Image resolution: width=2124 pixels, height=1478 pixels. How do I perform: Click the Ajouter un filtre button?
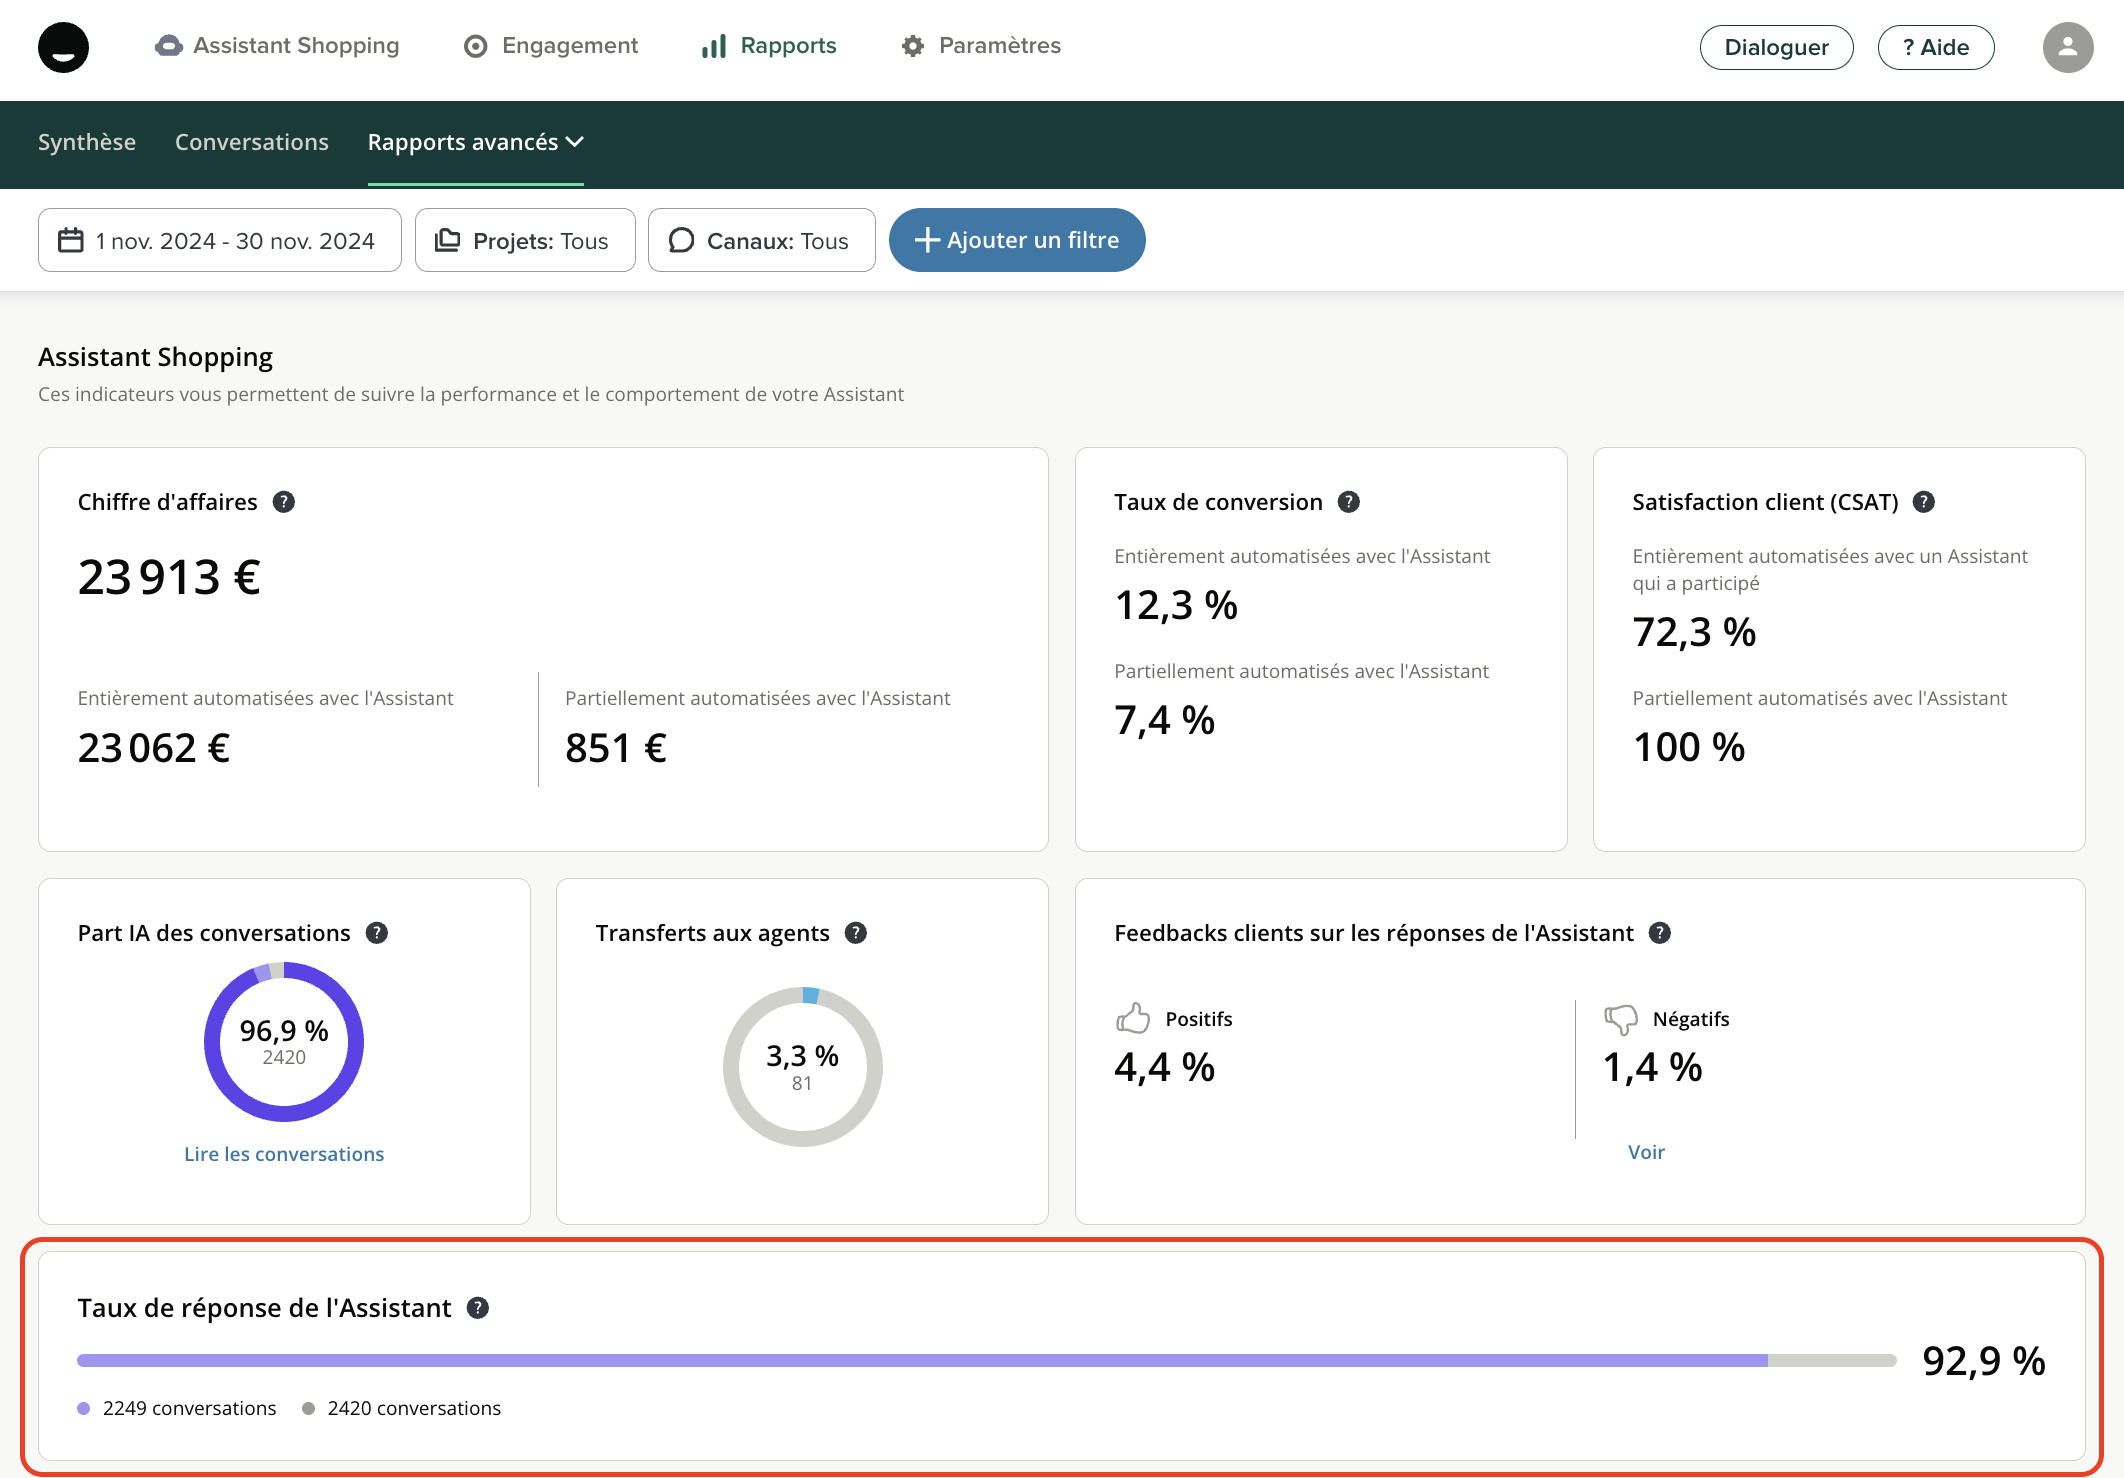[x=1016, y=241]
